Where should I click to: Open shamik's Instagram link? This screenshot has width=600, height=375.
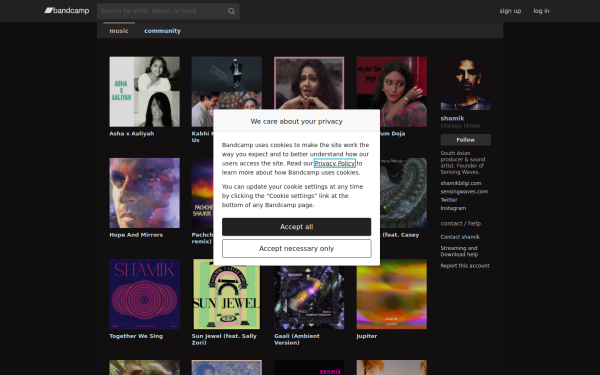tap(453, 209)
